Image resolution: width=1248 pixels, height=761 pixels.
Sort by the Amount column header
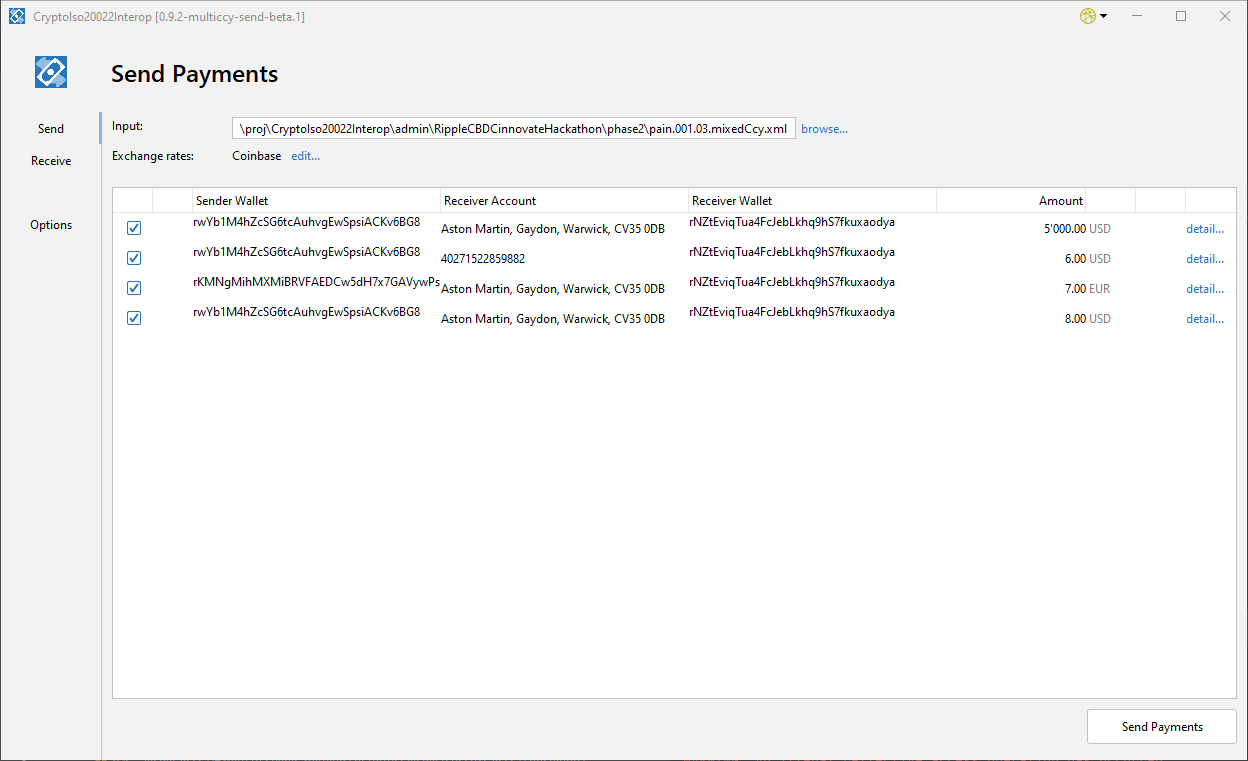click(1060, 200)
